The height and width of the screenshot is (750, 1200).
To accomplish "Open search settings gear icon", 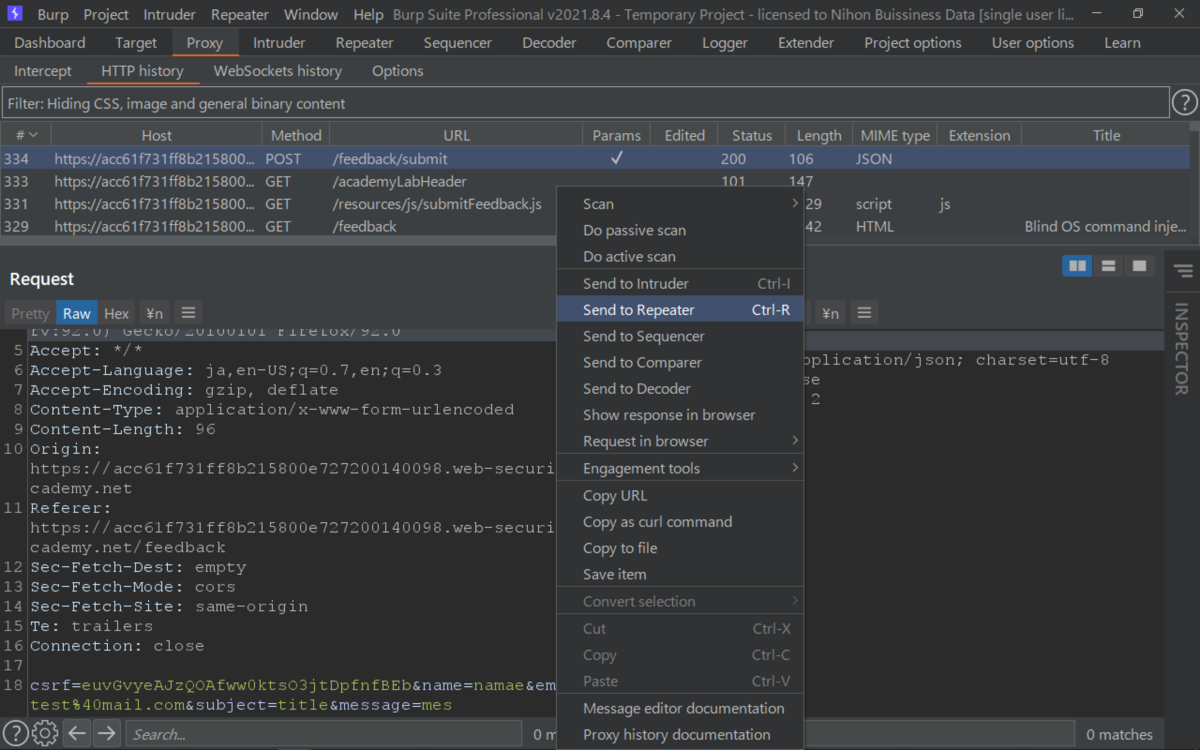I will tap(45, 733).
